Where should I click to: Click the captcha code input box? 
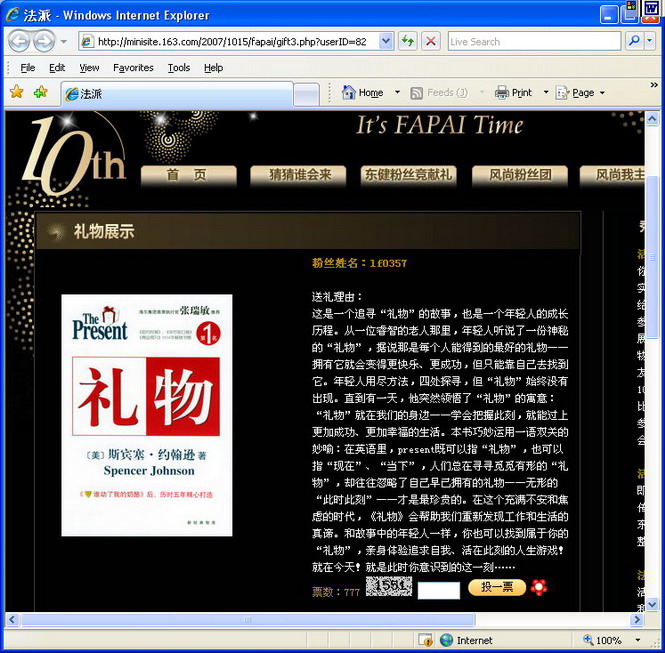(x=439, y=590)
